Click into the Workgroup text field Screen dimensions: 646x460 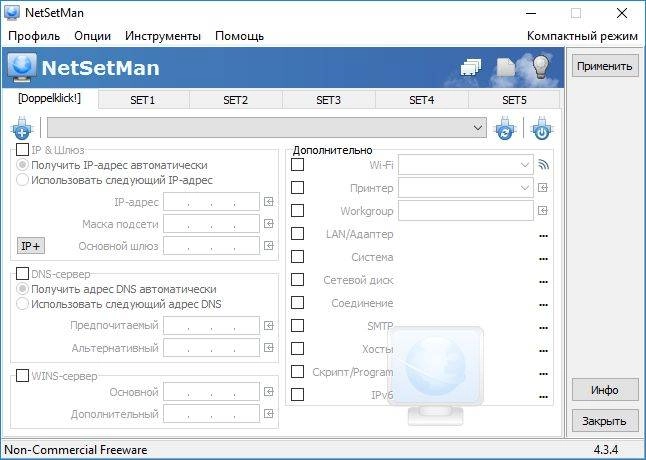pyautogui.click(x=466, y=211)
